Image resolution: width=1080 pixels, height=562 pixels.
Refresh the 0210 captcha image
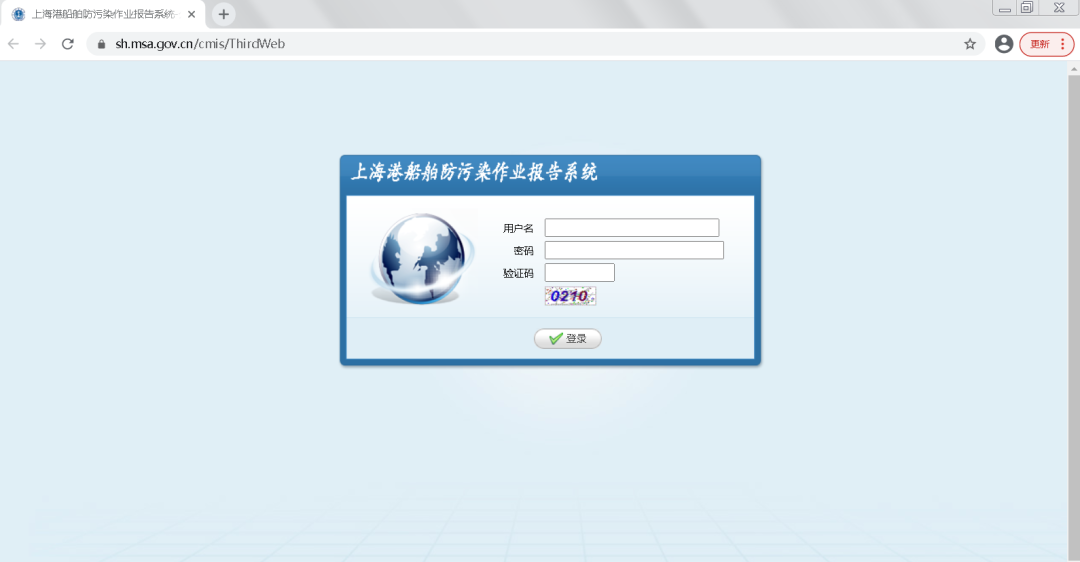570,296
